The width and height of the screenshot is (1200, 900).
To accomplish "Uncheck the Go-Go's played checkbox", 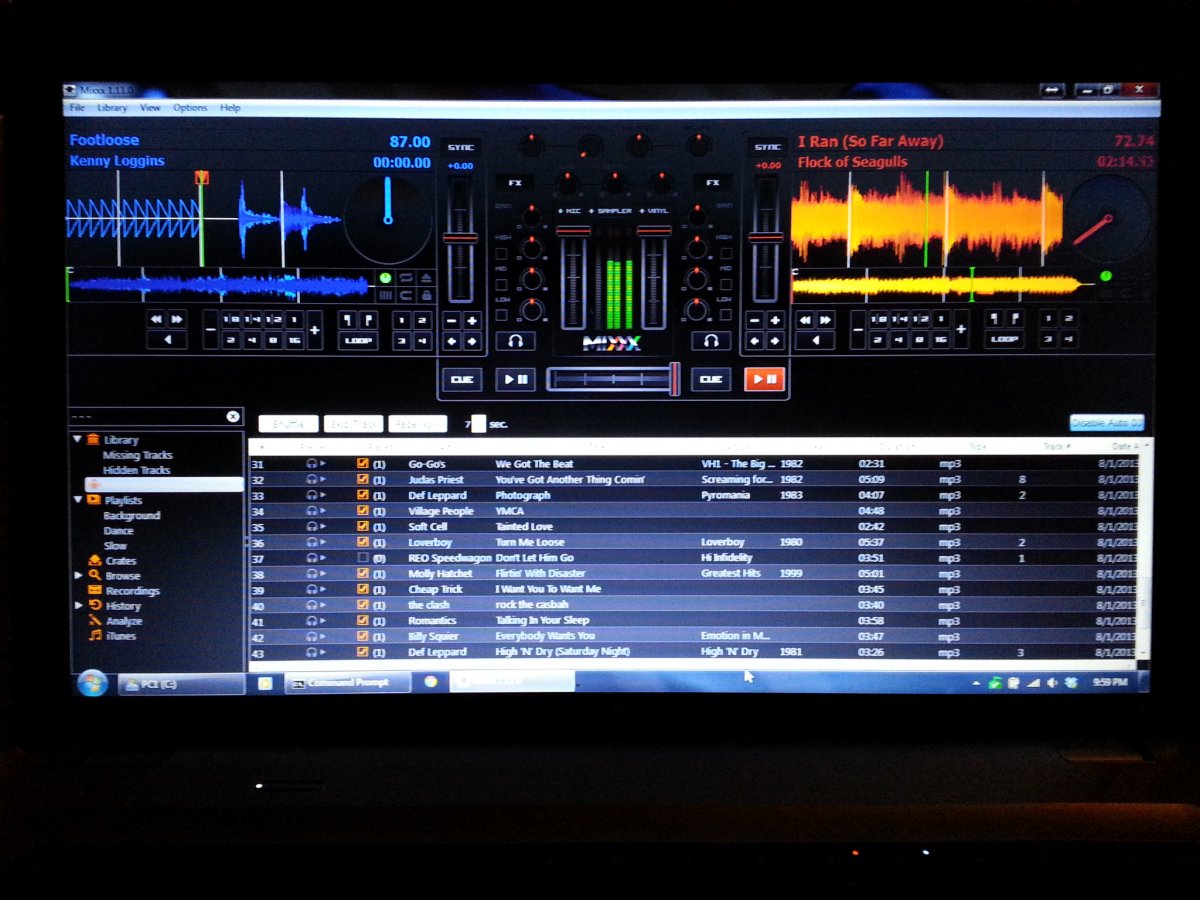I will click(x=363, y=464).
